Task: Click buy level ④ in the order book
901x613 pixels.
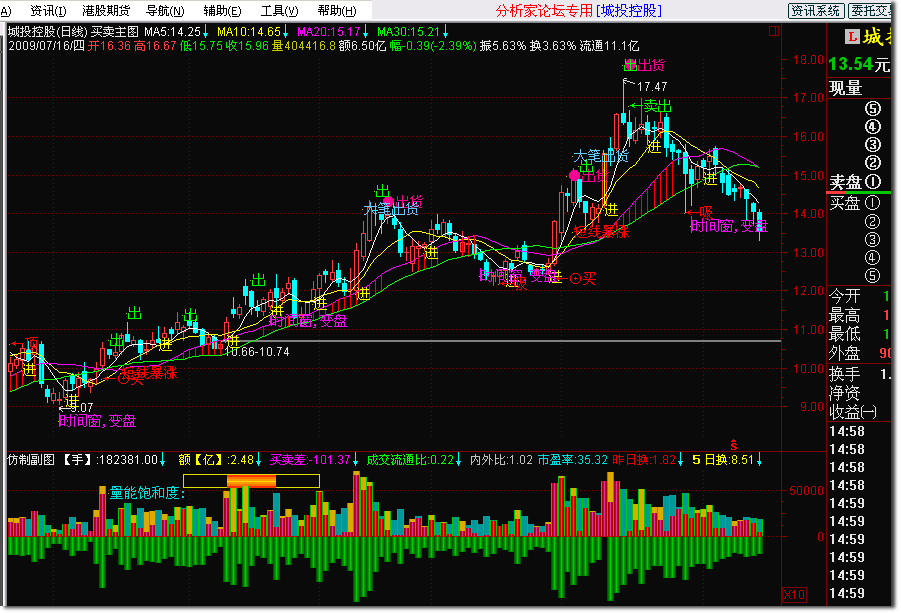Action: coord(872,257)
